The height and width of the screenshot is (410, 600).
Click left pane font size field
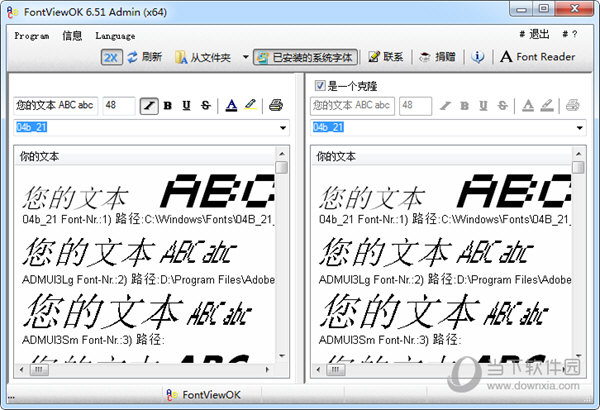(119, 106)
